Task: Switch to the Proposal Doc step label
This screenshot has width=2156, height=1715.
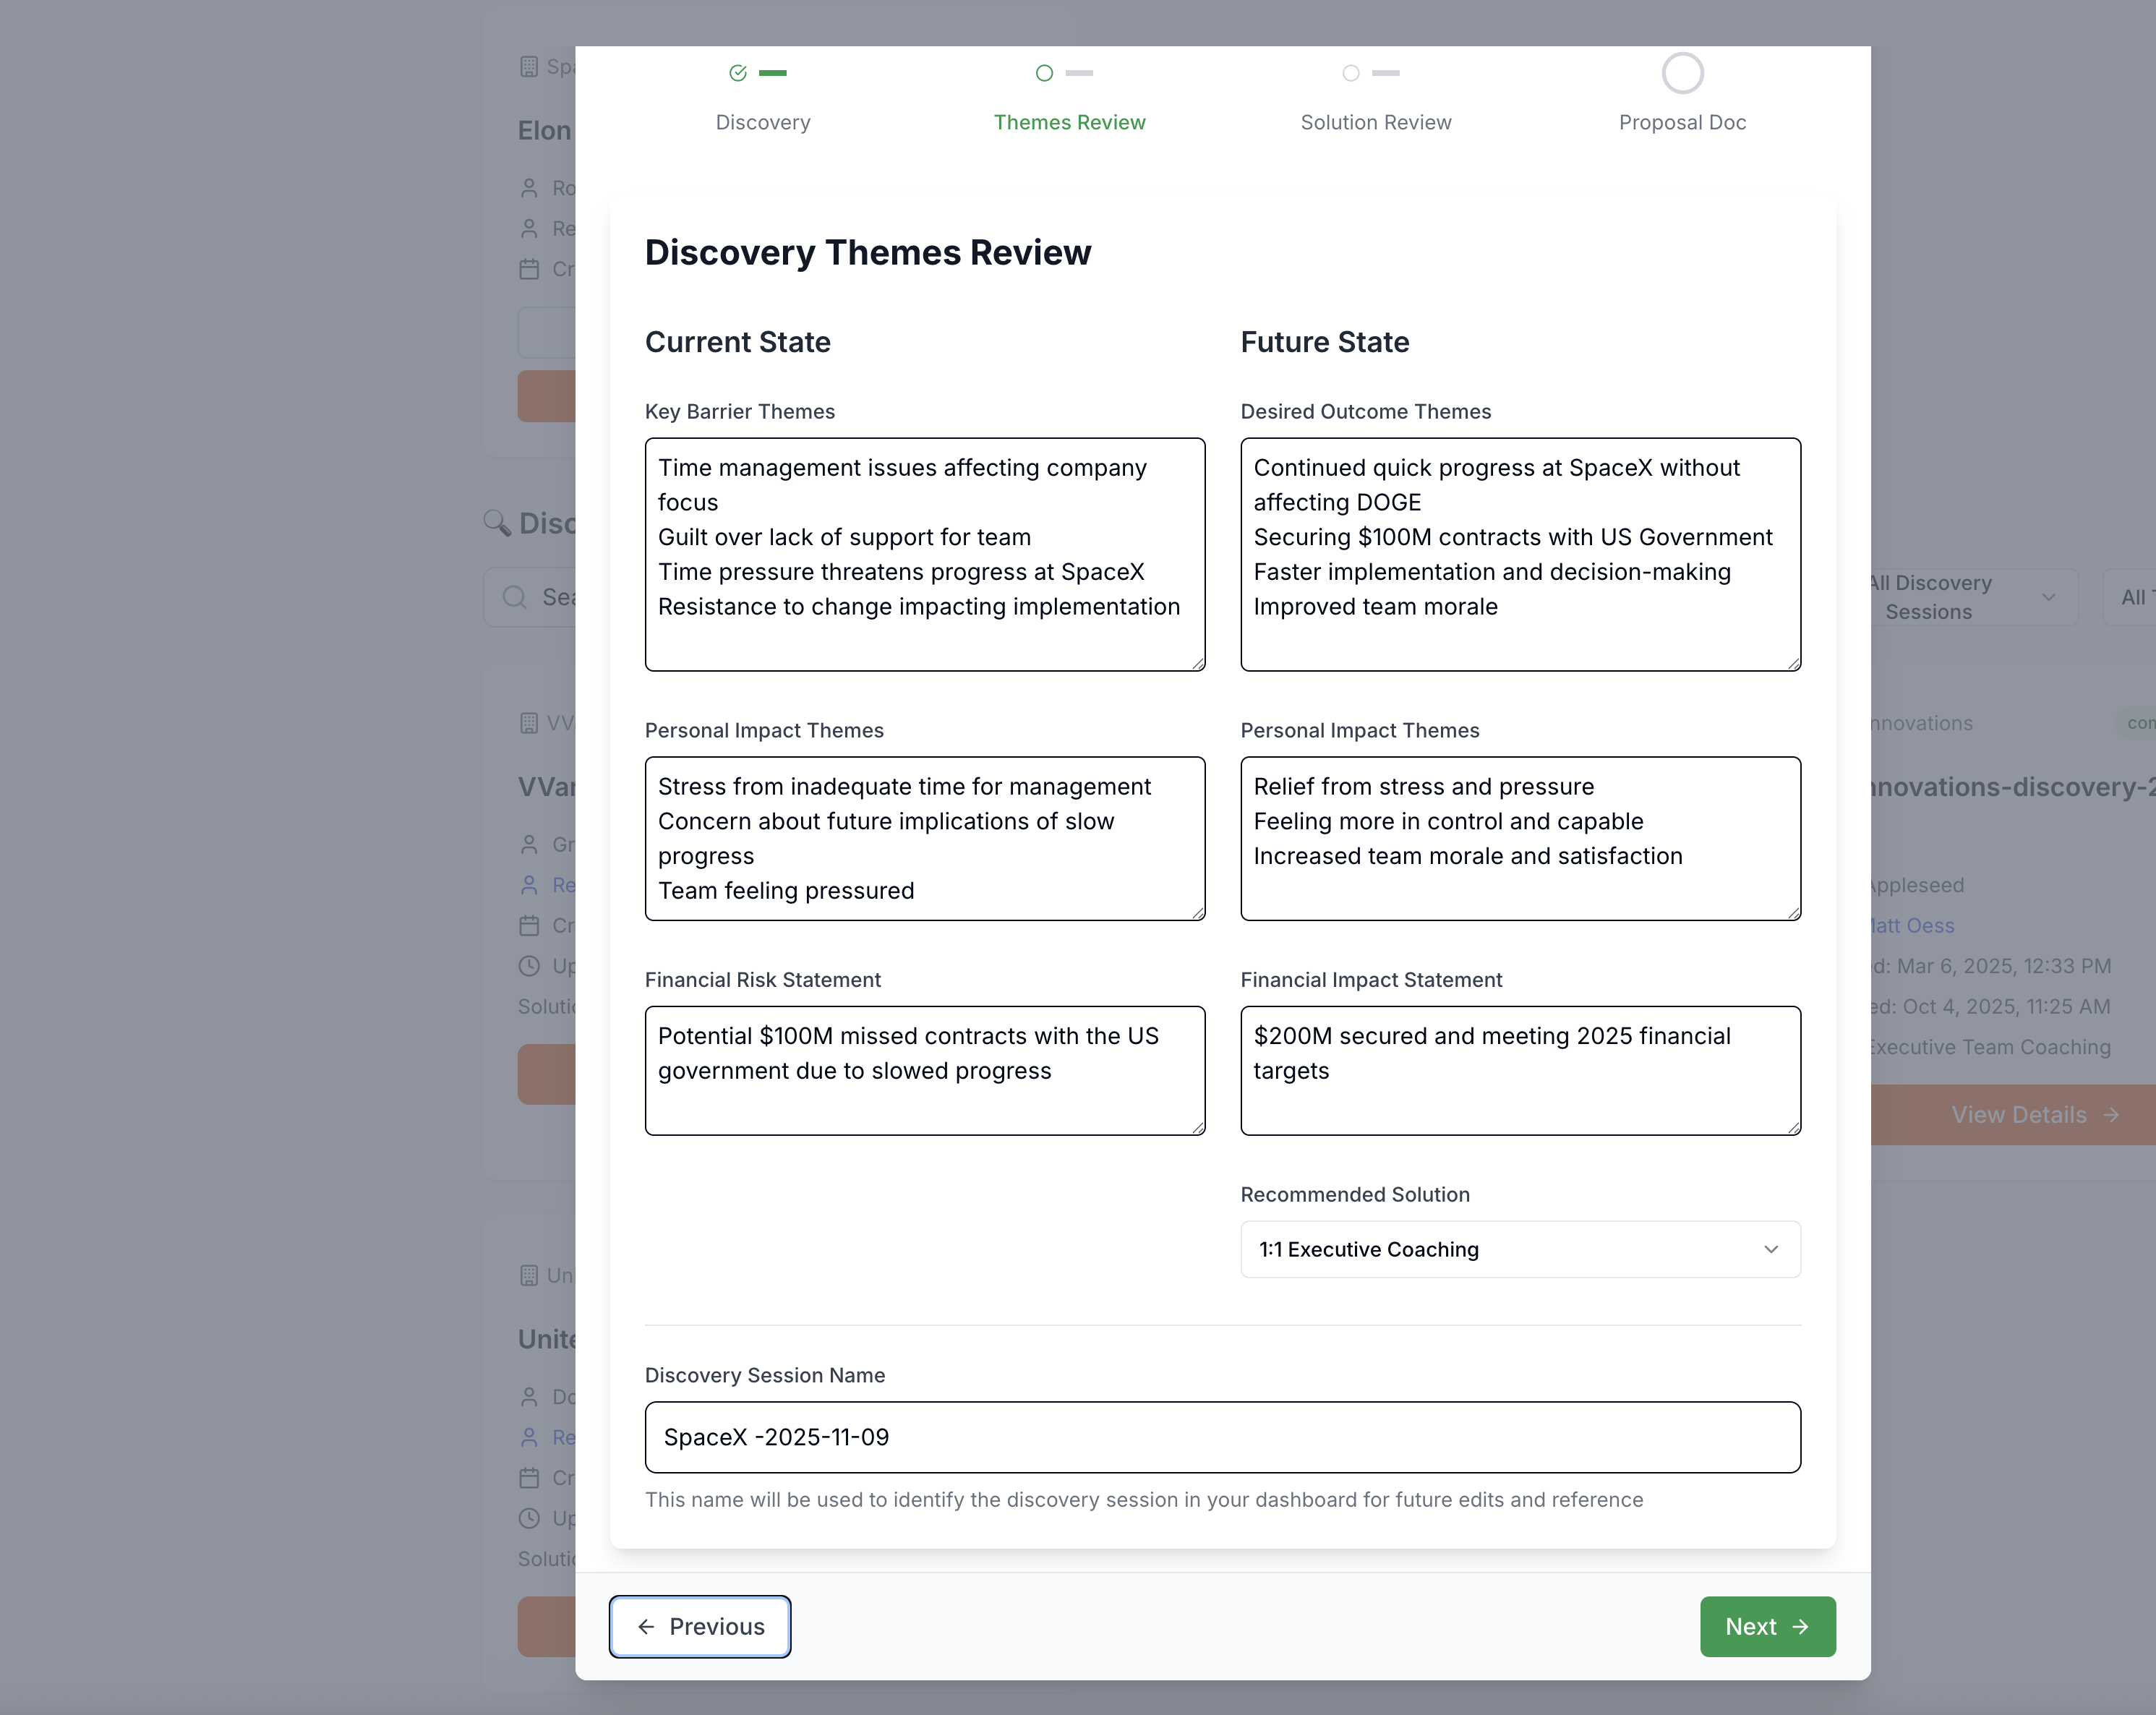Action: point(1682,122)
